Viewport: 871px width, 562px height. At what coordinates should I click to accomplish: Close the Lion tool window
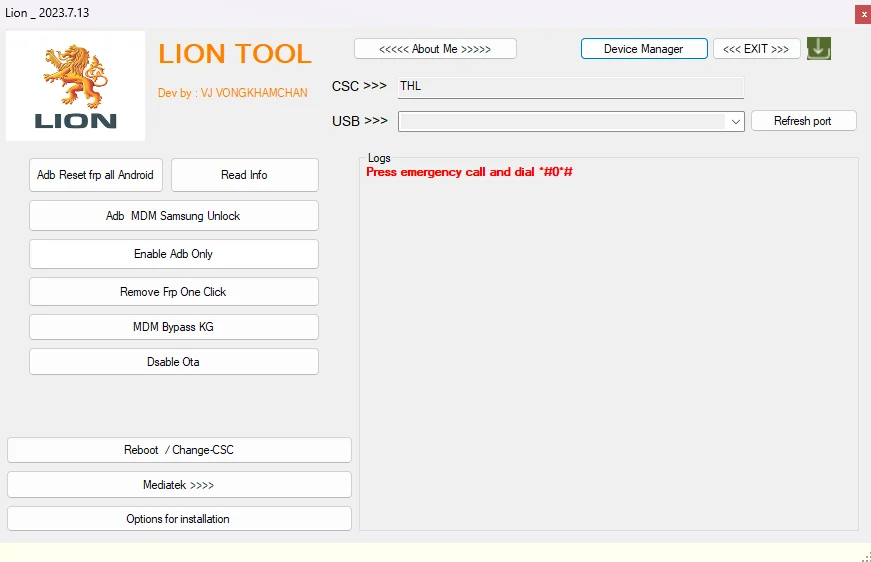[863, 15]
